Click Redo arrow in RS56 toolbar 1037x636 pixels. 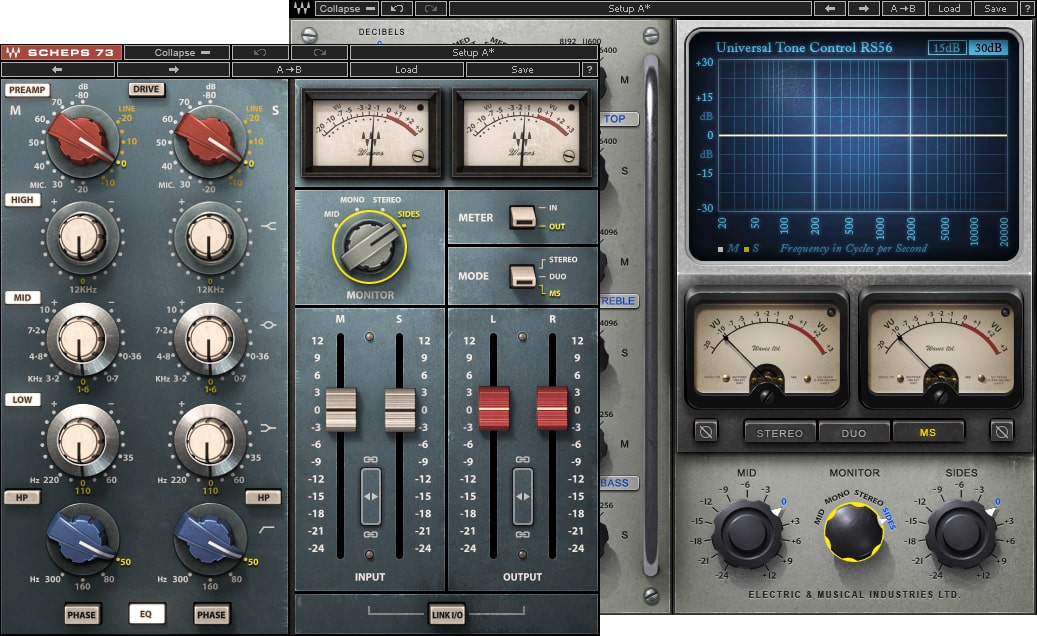tap(431, 9)
